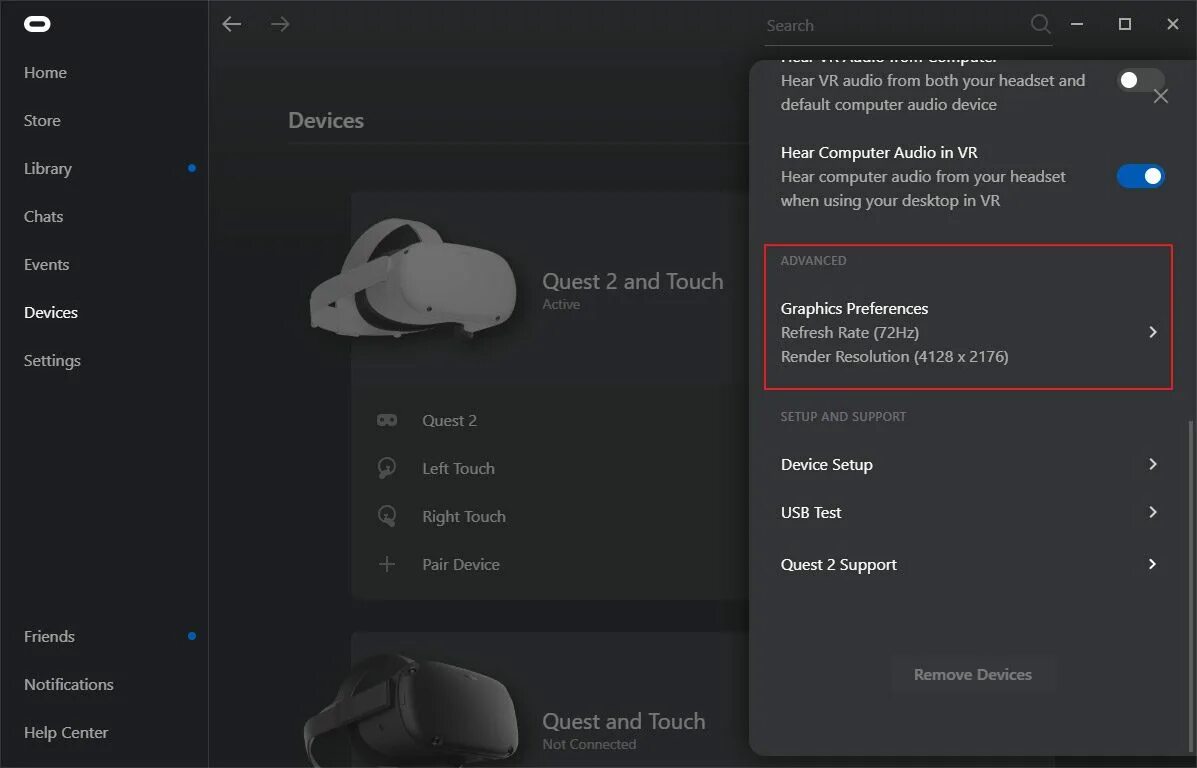The image size is (1197, 768).
Task: Click the Oculus logo icon
Action: point(37,24)
